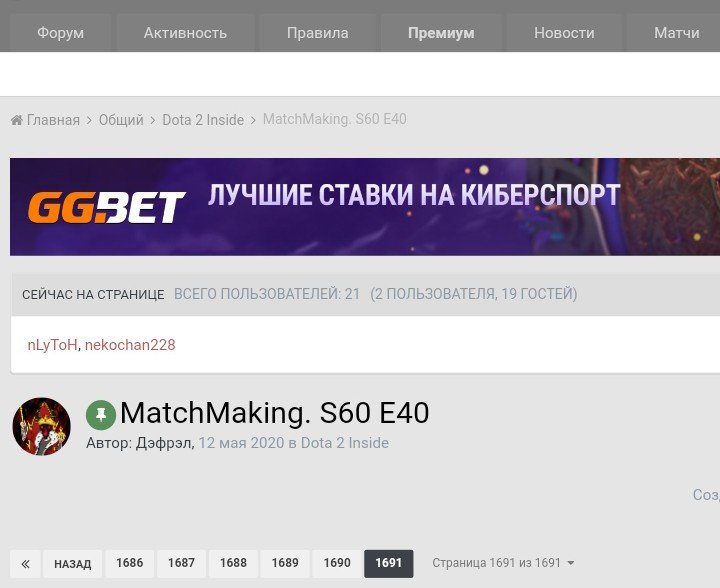Switch to the Активность tab
720x588 pixels.
(x=185, y=33)
